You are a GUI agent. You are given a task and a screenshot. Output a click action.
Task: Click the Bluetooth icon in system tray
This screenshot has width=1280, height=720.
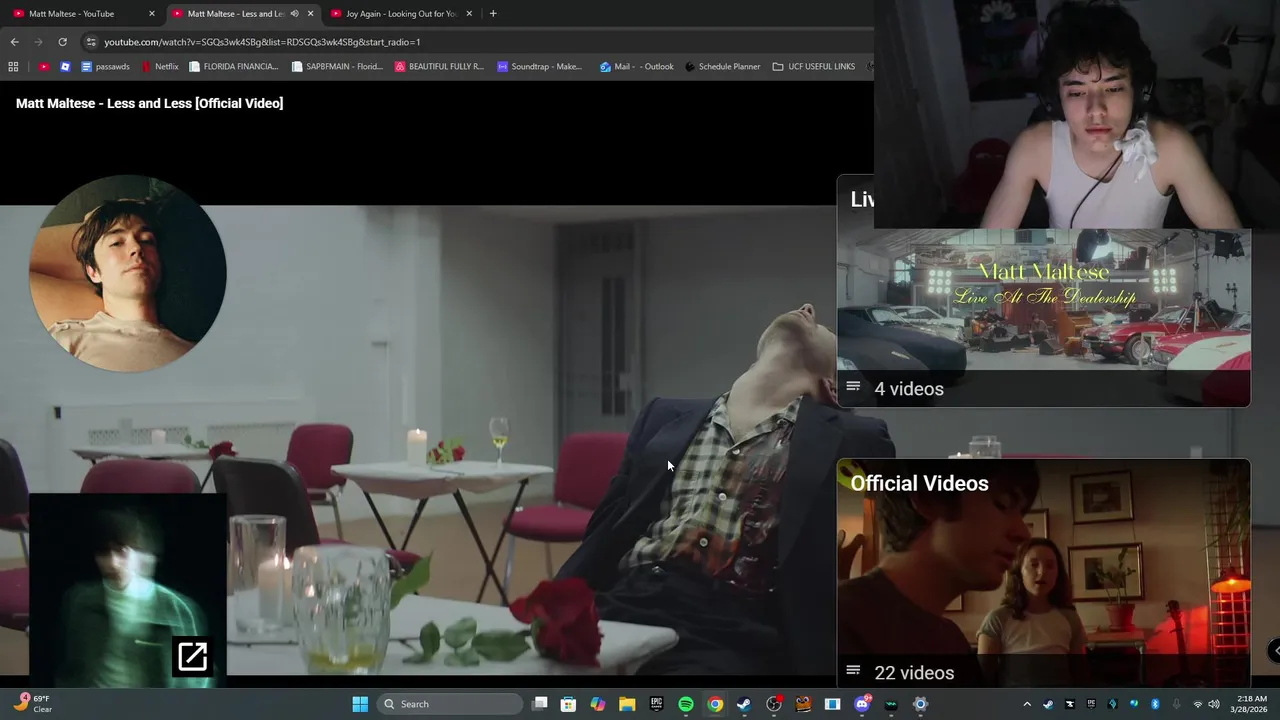coord(1155,704)
